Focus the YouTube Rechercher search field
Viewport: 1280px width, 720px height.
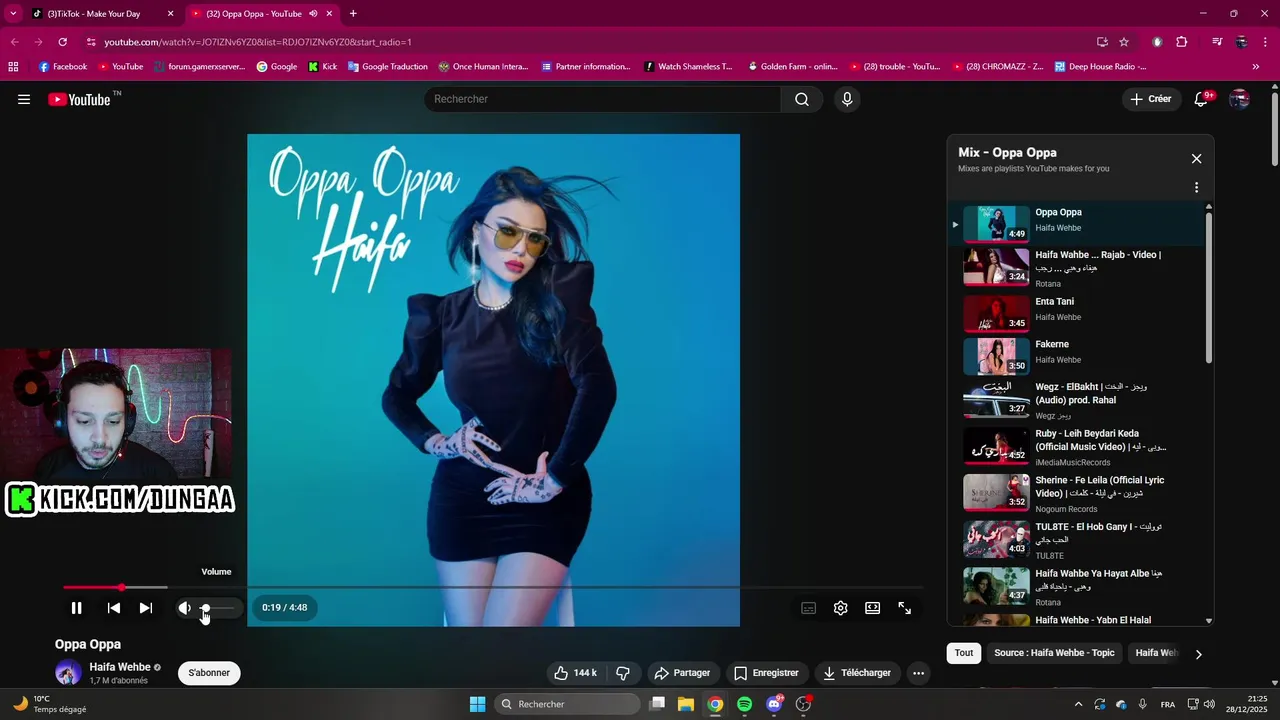click(x=603, y=99)
